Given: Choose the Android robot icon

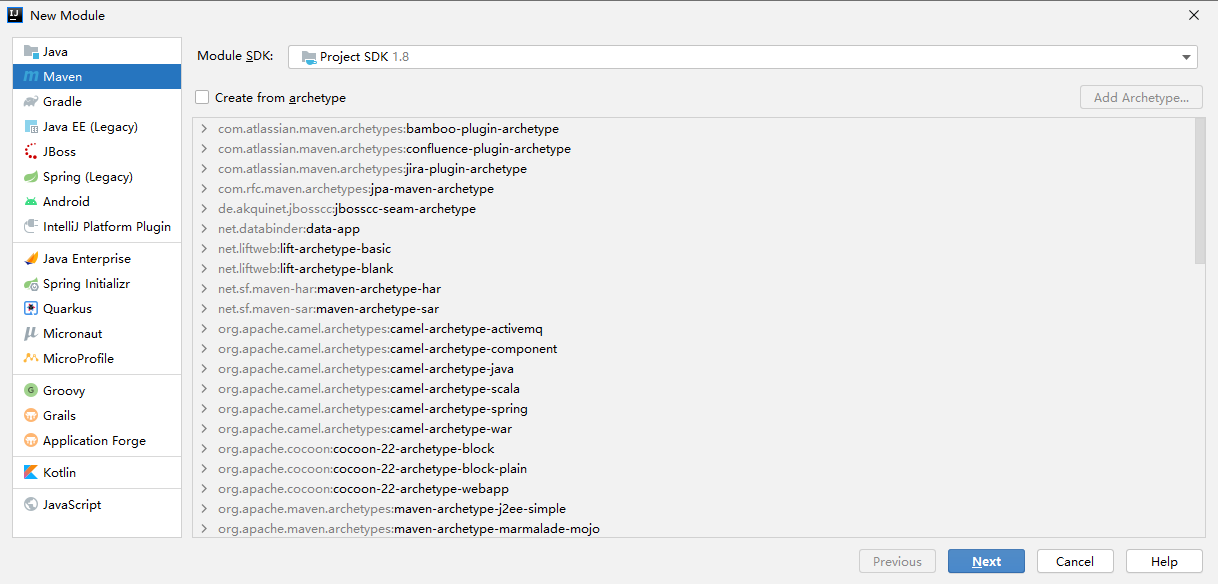Looking at the screenshot, I should (31, 201).
